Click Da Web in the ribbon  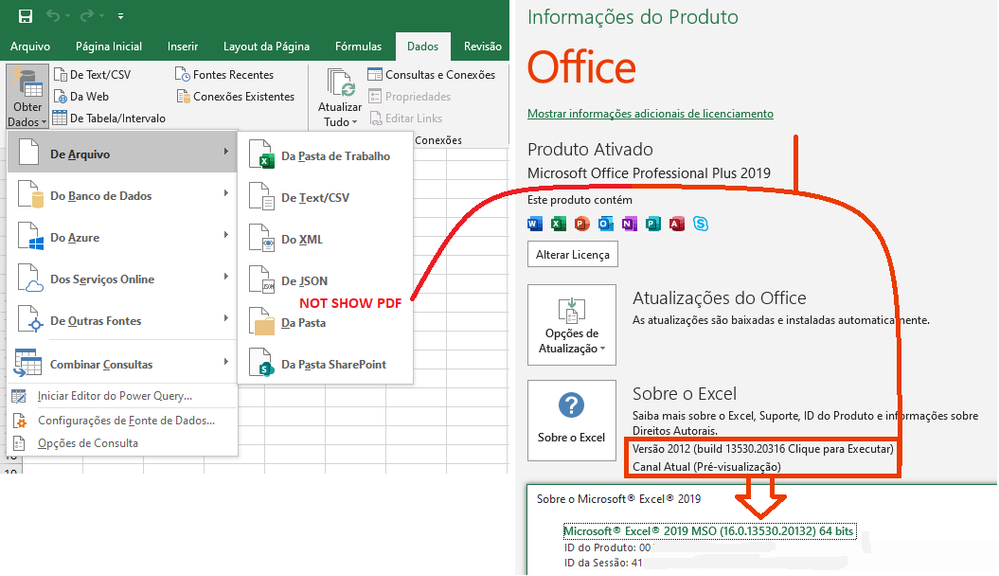81,96
